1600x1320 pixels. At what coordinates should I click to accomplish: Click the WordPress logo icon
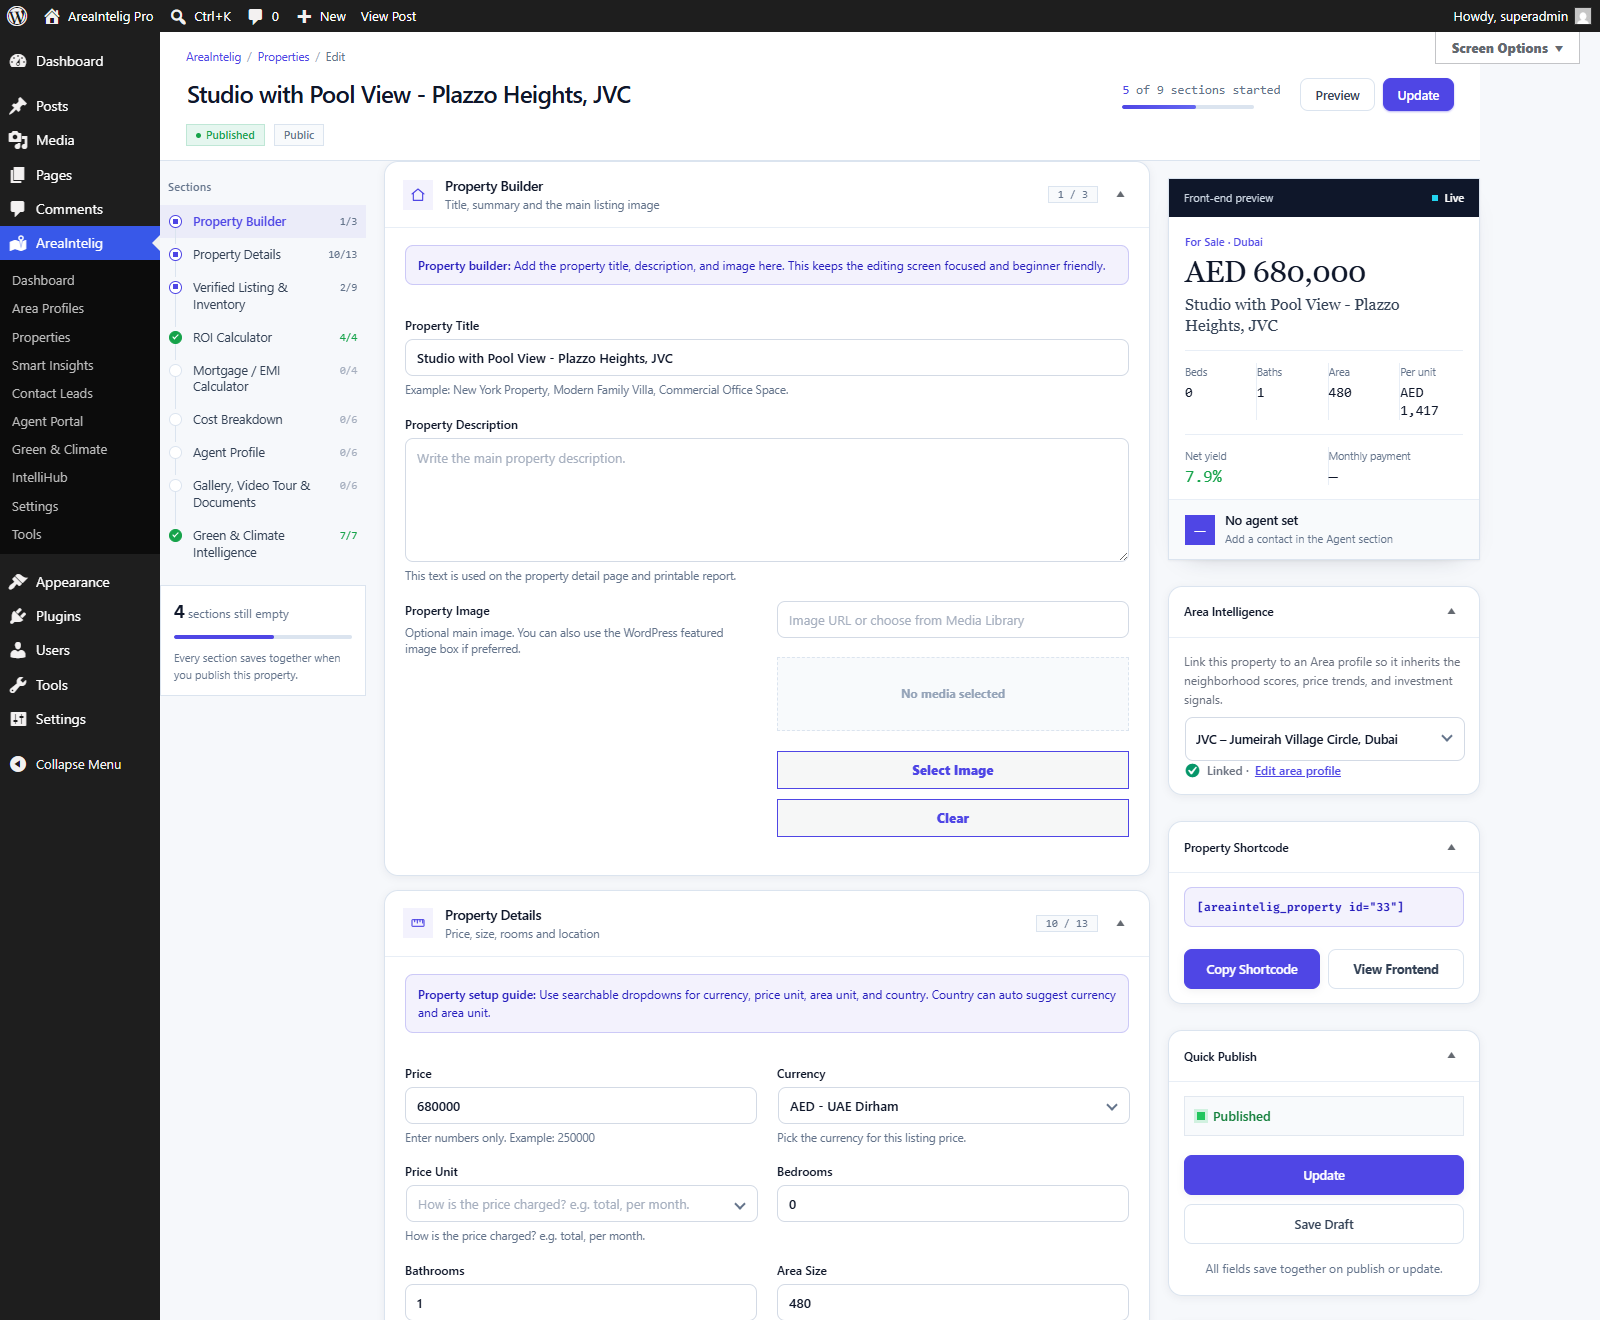[17, 16]
